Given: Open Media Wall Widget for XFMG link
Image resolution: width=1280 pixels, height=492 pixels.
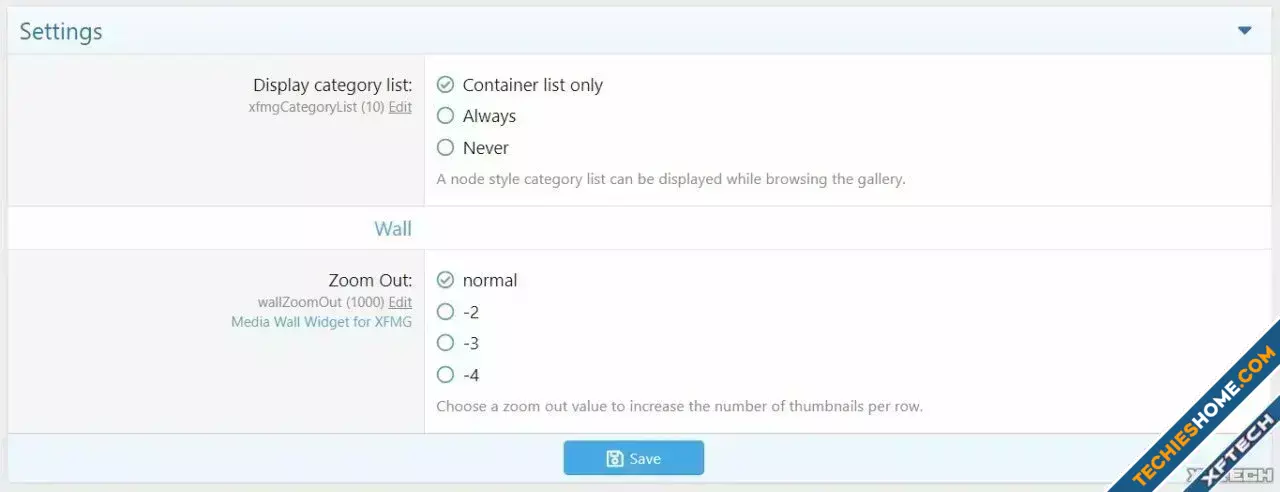Looking at the screenshot, I should coord(321,322).
